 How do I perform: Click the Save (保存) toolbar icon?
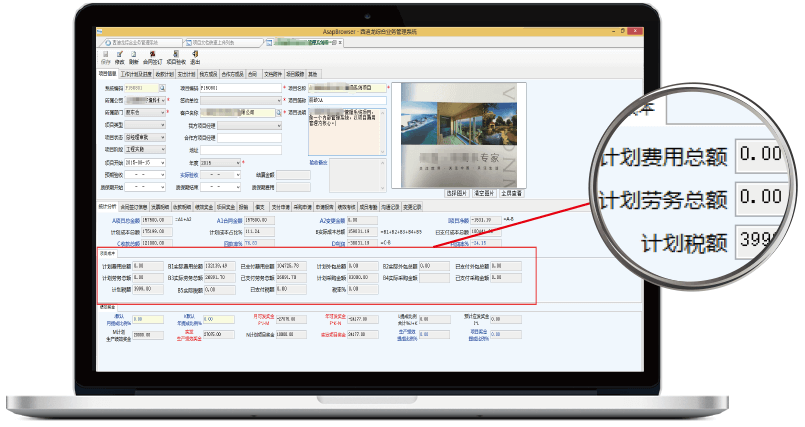pyautogui.click(x=105, y=58)
